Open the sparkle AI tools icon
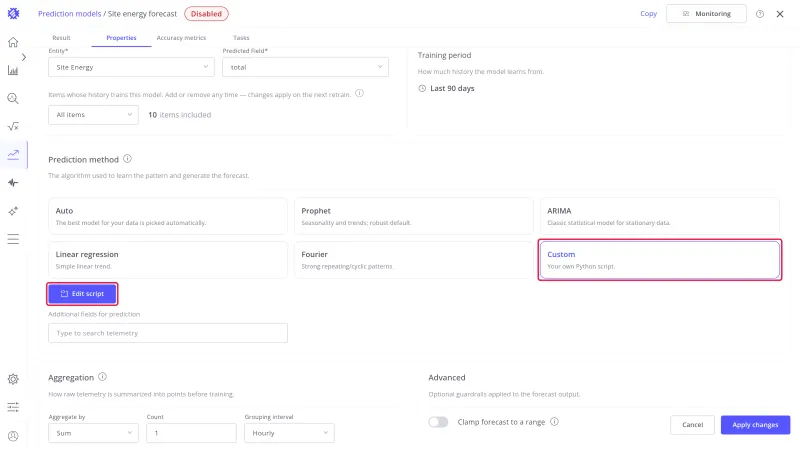The image size is (800, 450). [x=13, y=211]
